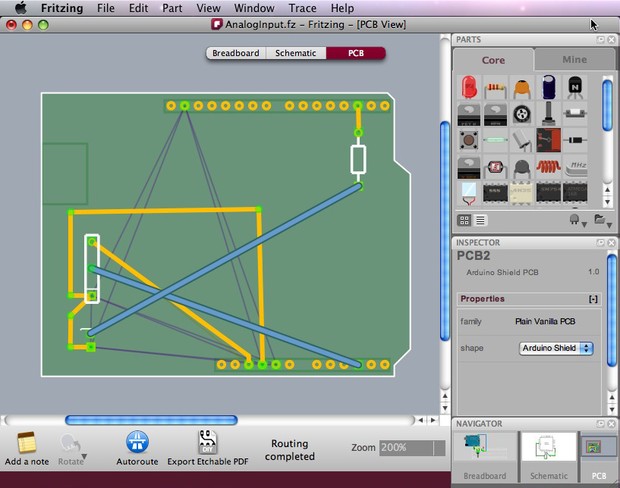Choose the pushbutton part icon
The width and height of the screenshot is (620, 488).
[468, 140]
